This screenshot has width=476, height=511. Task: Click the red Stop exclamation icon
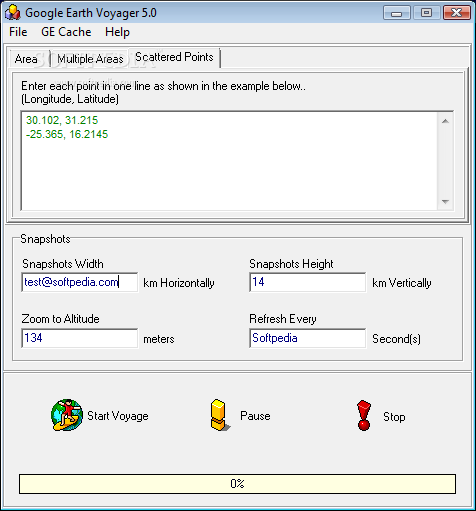[x=364, y=415]
